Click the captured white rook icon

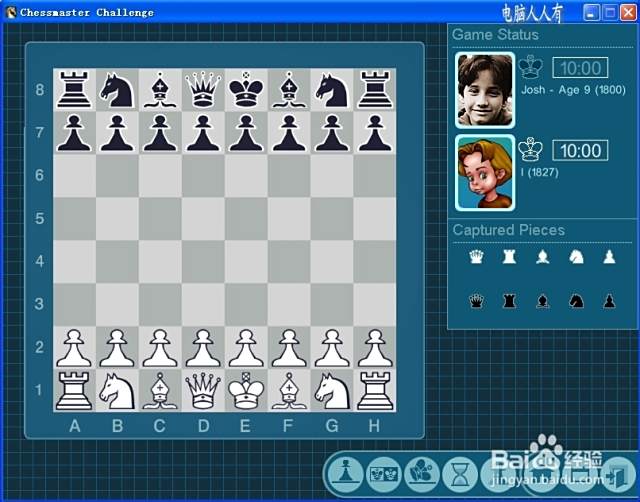tap(509, 257)
